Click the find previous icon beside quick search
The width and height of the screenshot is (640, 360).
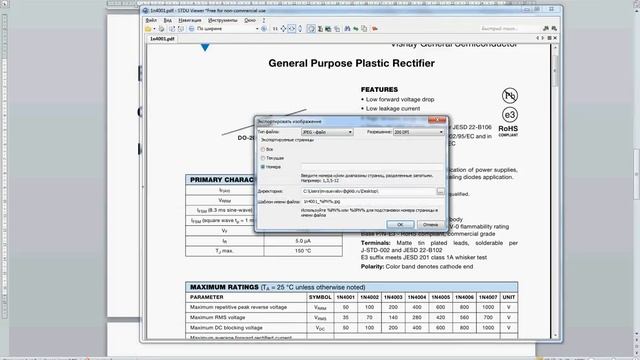pos(546,29)
